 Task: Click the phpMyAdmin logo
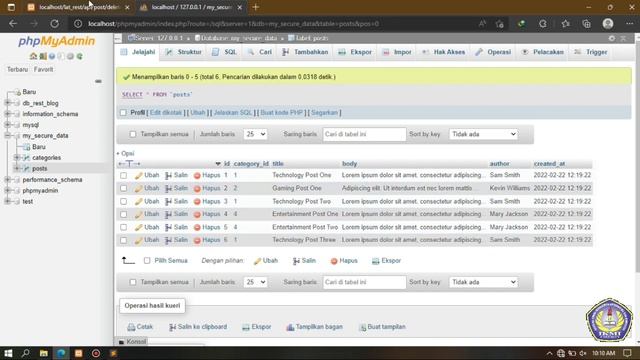[56, 41]
